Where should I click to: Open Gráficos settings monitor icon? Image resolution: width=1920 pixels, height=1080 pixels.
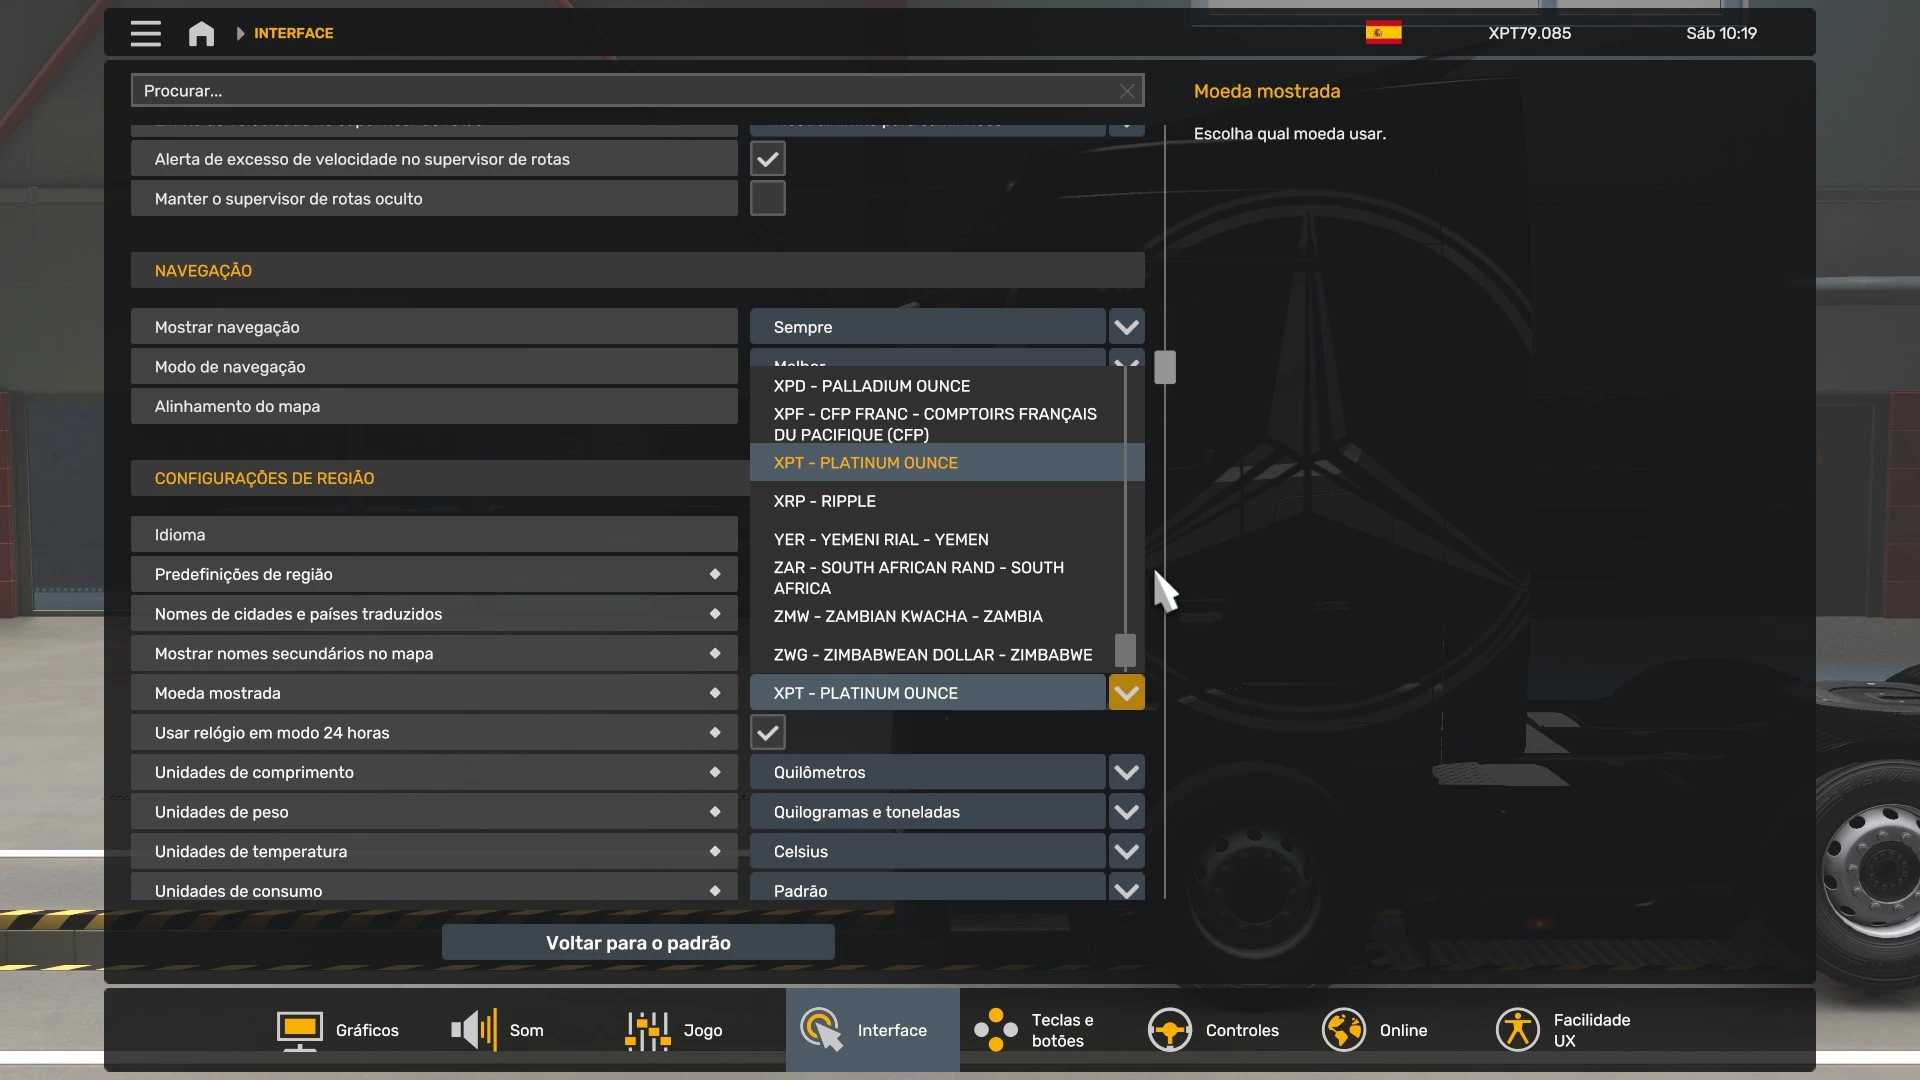point(299,1030)
